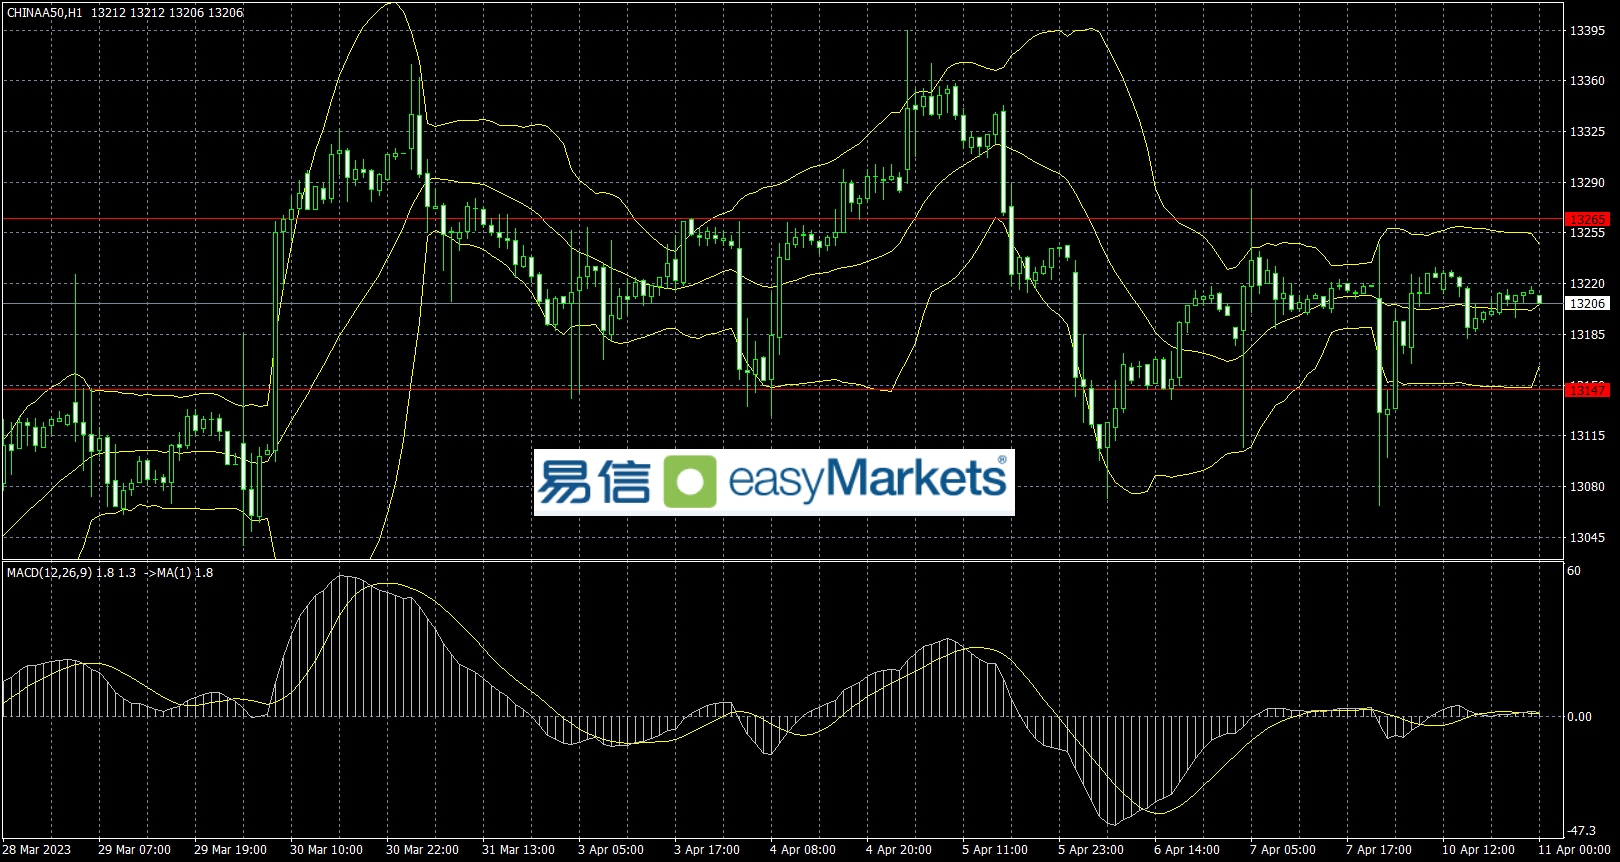Click the current price 13206 tag

tap(1587, 303)
